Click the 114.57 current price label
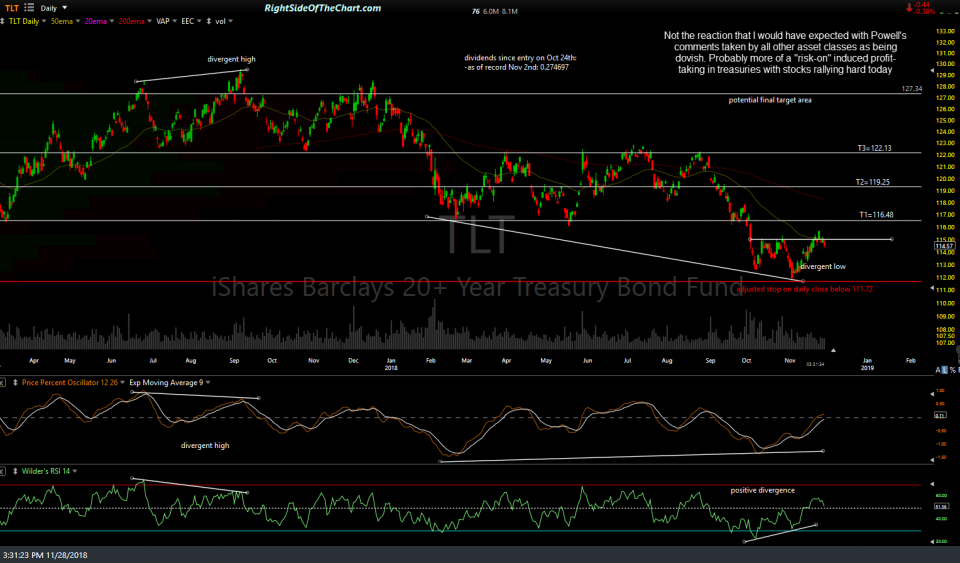 [x=944, y=246]
